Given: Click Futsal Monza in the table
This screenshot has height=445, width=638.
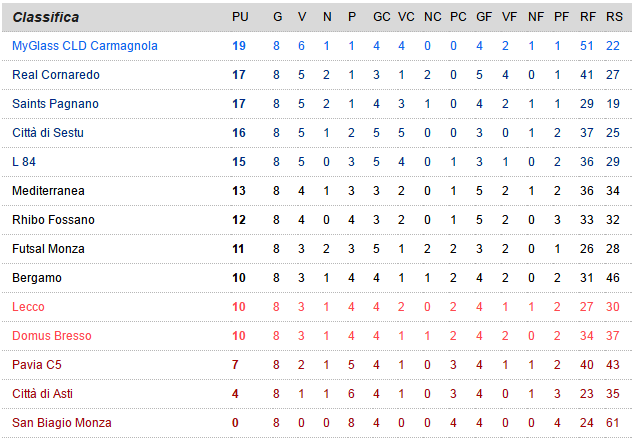Looking at the screenshot, I should 48,249.
